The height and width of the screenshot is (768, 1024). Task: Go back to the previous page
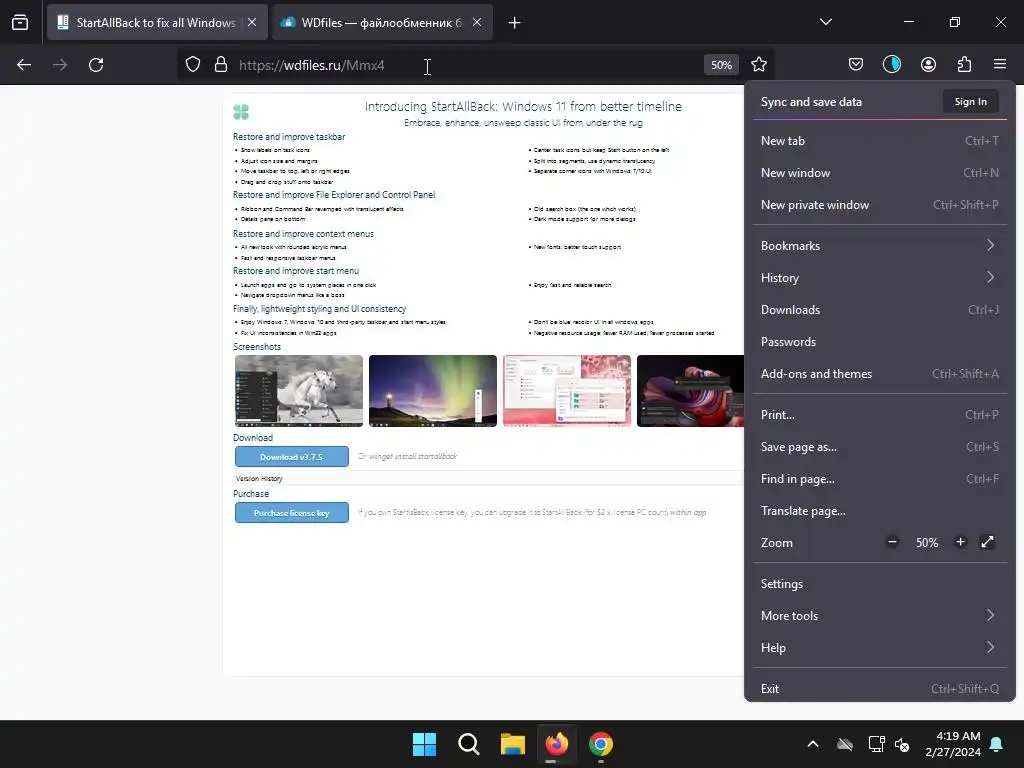pyautogui.click(x=24, y=65)
